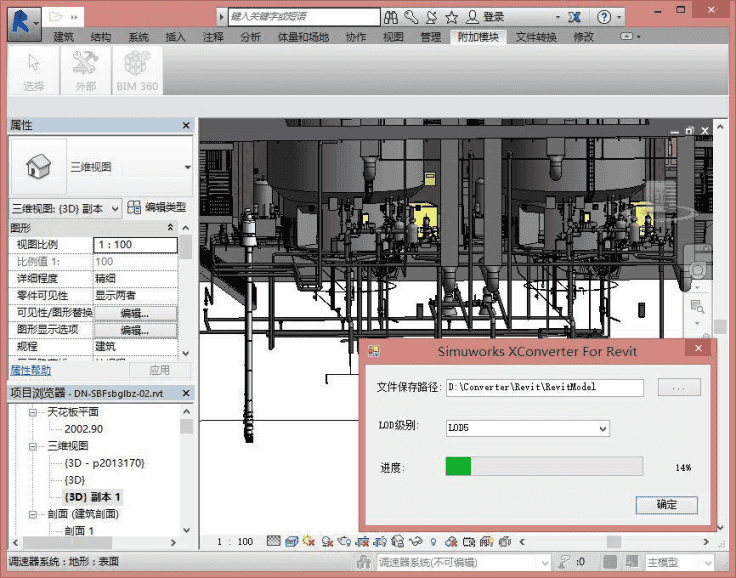This screenshot has height=578, width=736.
Task: Click the workset icon in status bar
Action: point(363,562)
